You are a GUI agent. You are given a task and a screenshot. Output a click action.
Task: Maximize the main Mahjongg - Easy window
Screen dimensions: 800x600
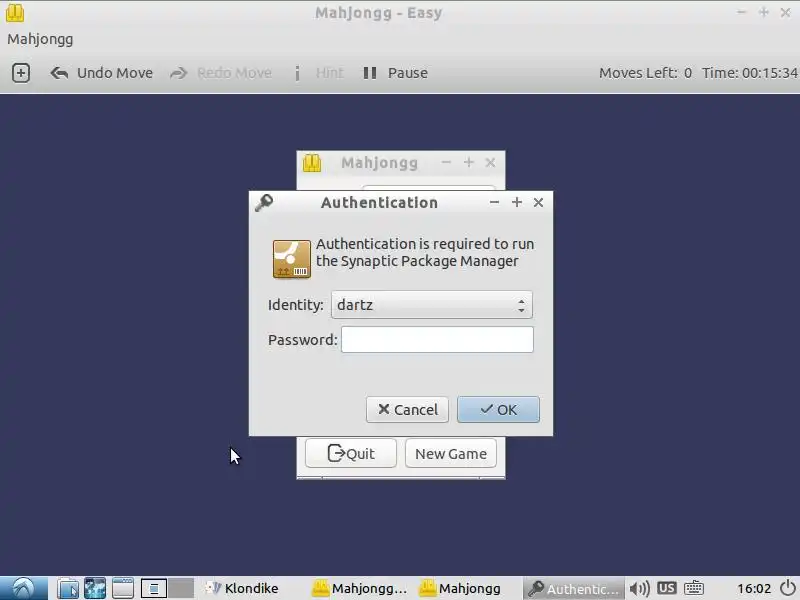coord(763,13)
